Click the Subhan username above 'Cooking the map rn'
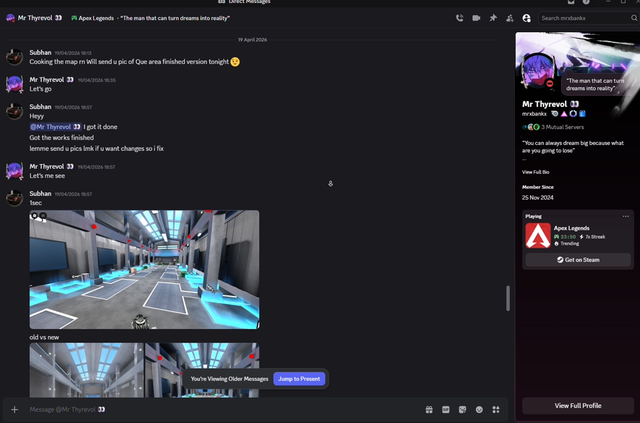Screen dimensions: 640x423 coord(40,52)
